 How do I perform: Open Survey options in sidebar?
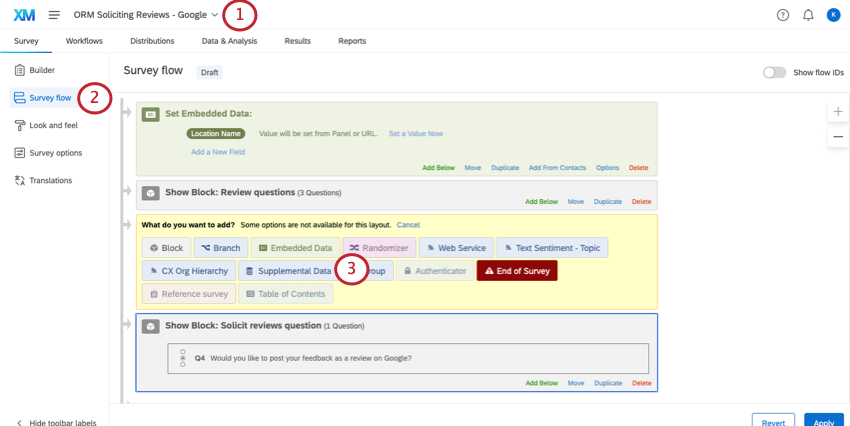tap(49, 153)
